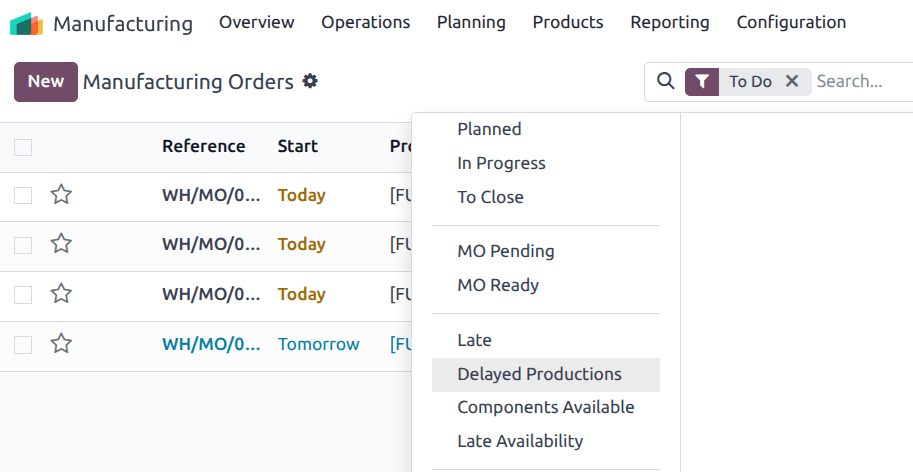Image resolution: width=913 pixels, height=472 pixels.
Task: Click the funnel filter icon in search
Action: 703,82
